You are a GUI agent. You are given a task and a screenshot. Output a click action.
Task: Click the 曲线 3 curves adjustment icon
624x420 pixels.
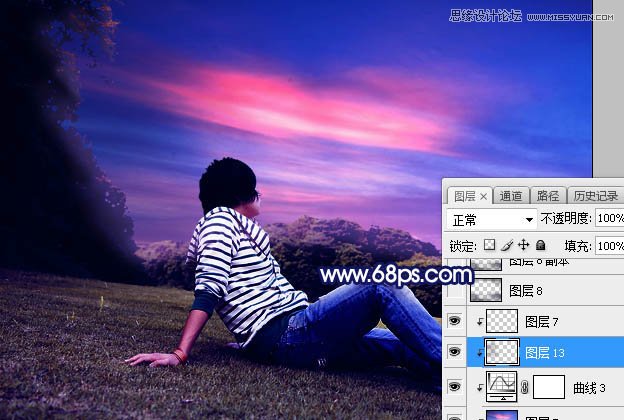click(x=502, y=386)
